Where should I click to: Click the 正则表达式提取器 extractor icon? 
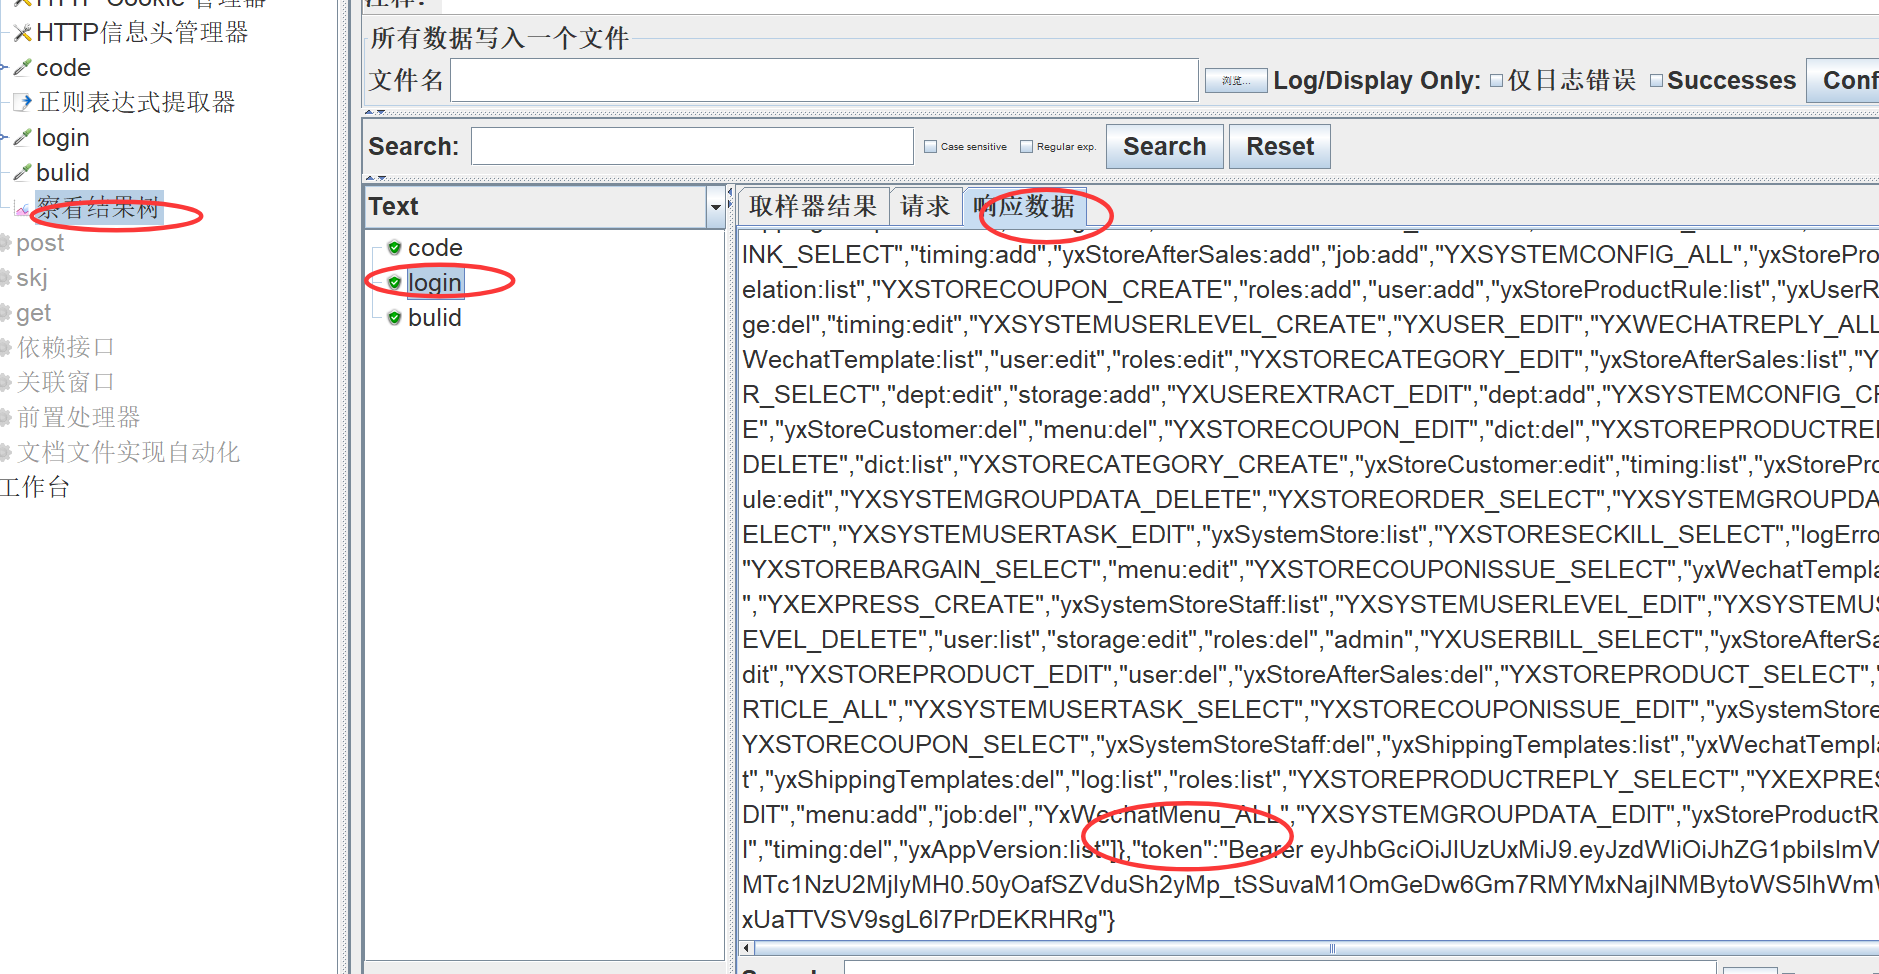click(22, 102)
